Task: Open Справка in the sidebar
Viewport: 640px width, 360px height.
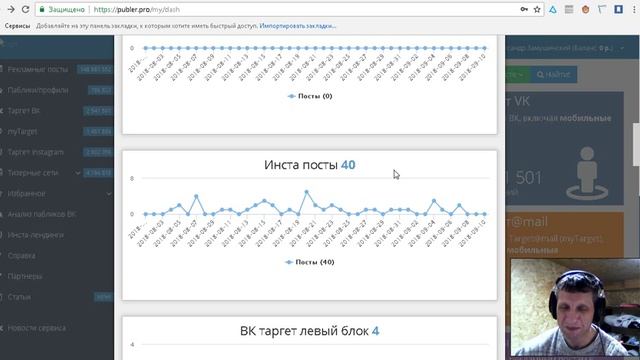Action: (21, 256)
